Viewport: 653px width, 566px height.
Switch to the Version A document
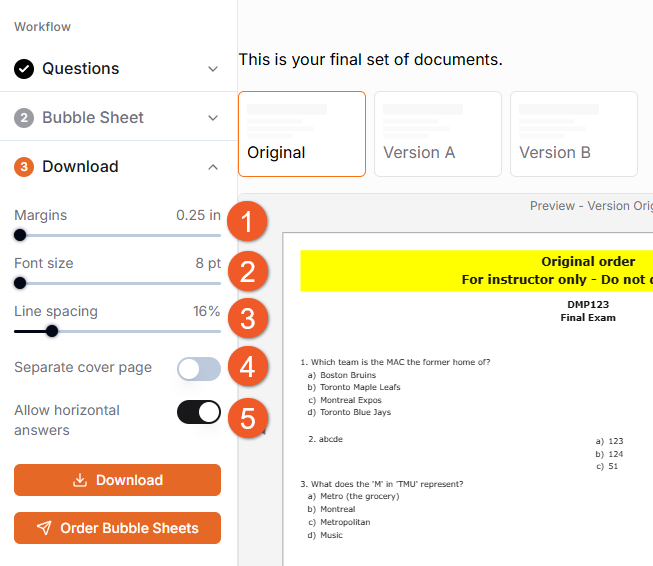tap(438, 134)
